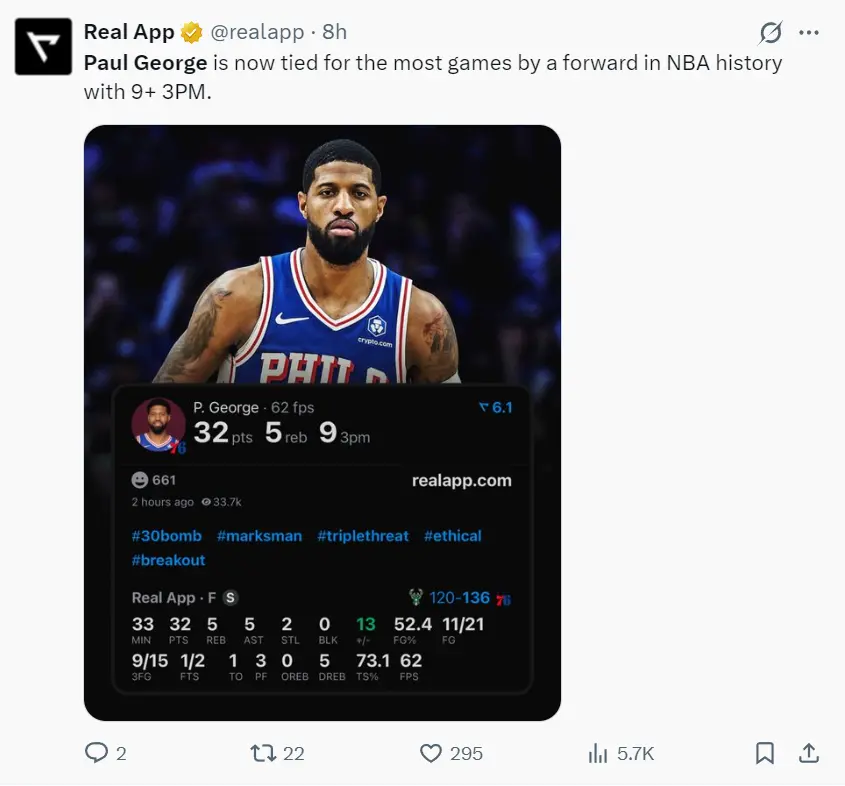Repost this post using retweet icon

coord(263,753)
